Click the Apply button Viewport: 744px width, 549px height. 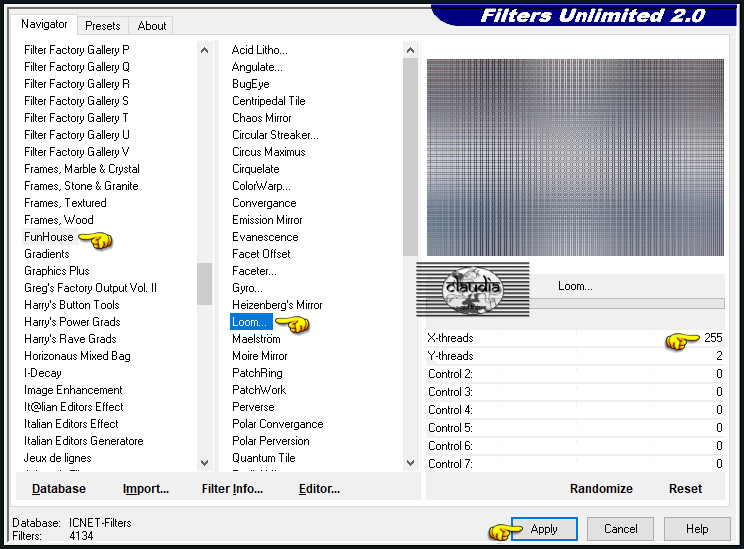coord(544,529)
